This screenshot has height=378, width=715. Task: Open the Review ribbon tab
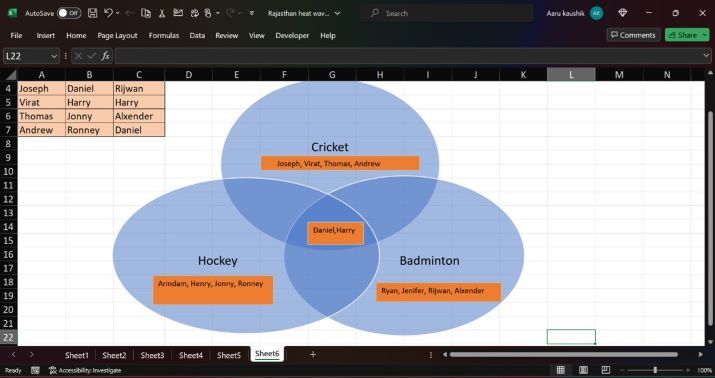point(227,35)
